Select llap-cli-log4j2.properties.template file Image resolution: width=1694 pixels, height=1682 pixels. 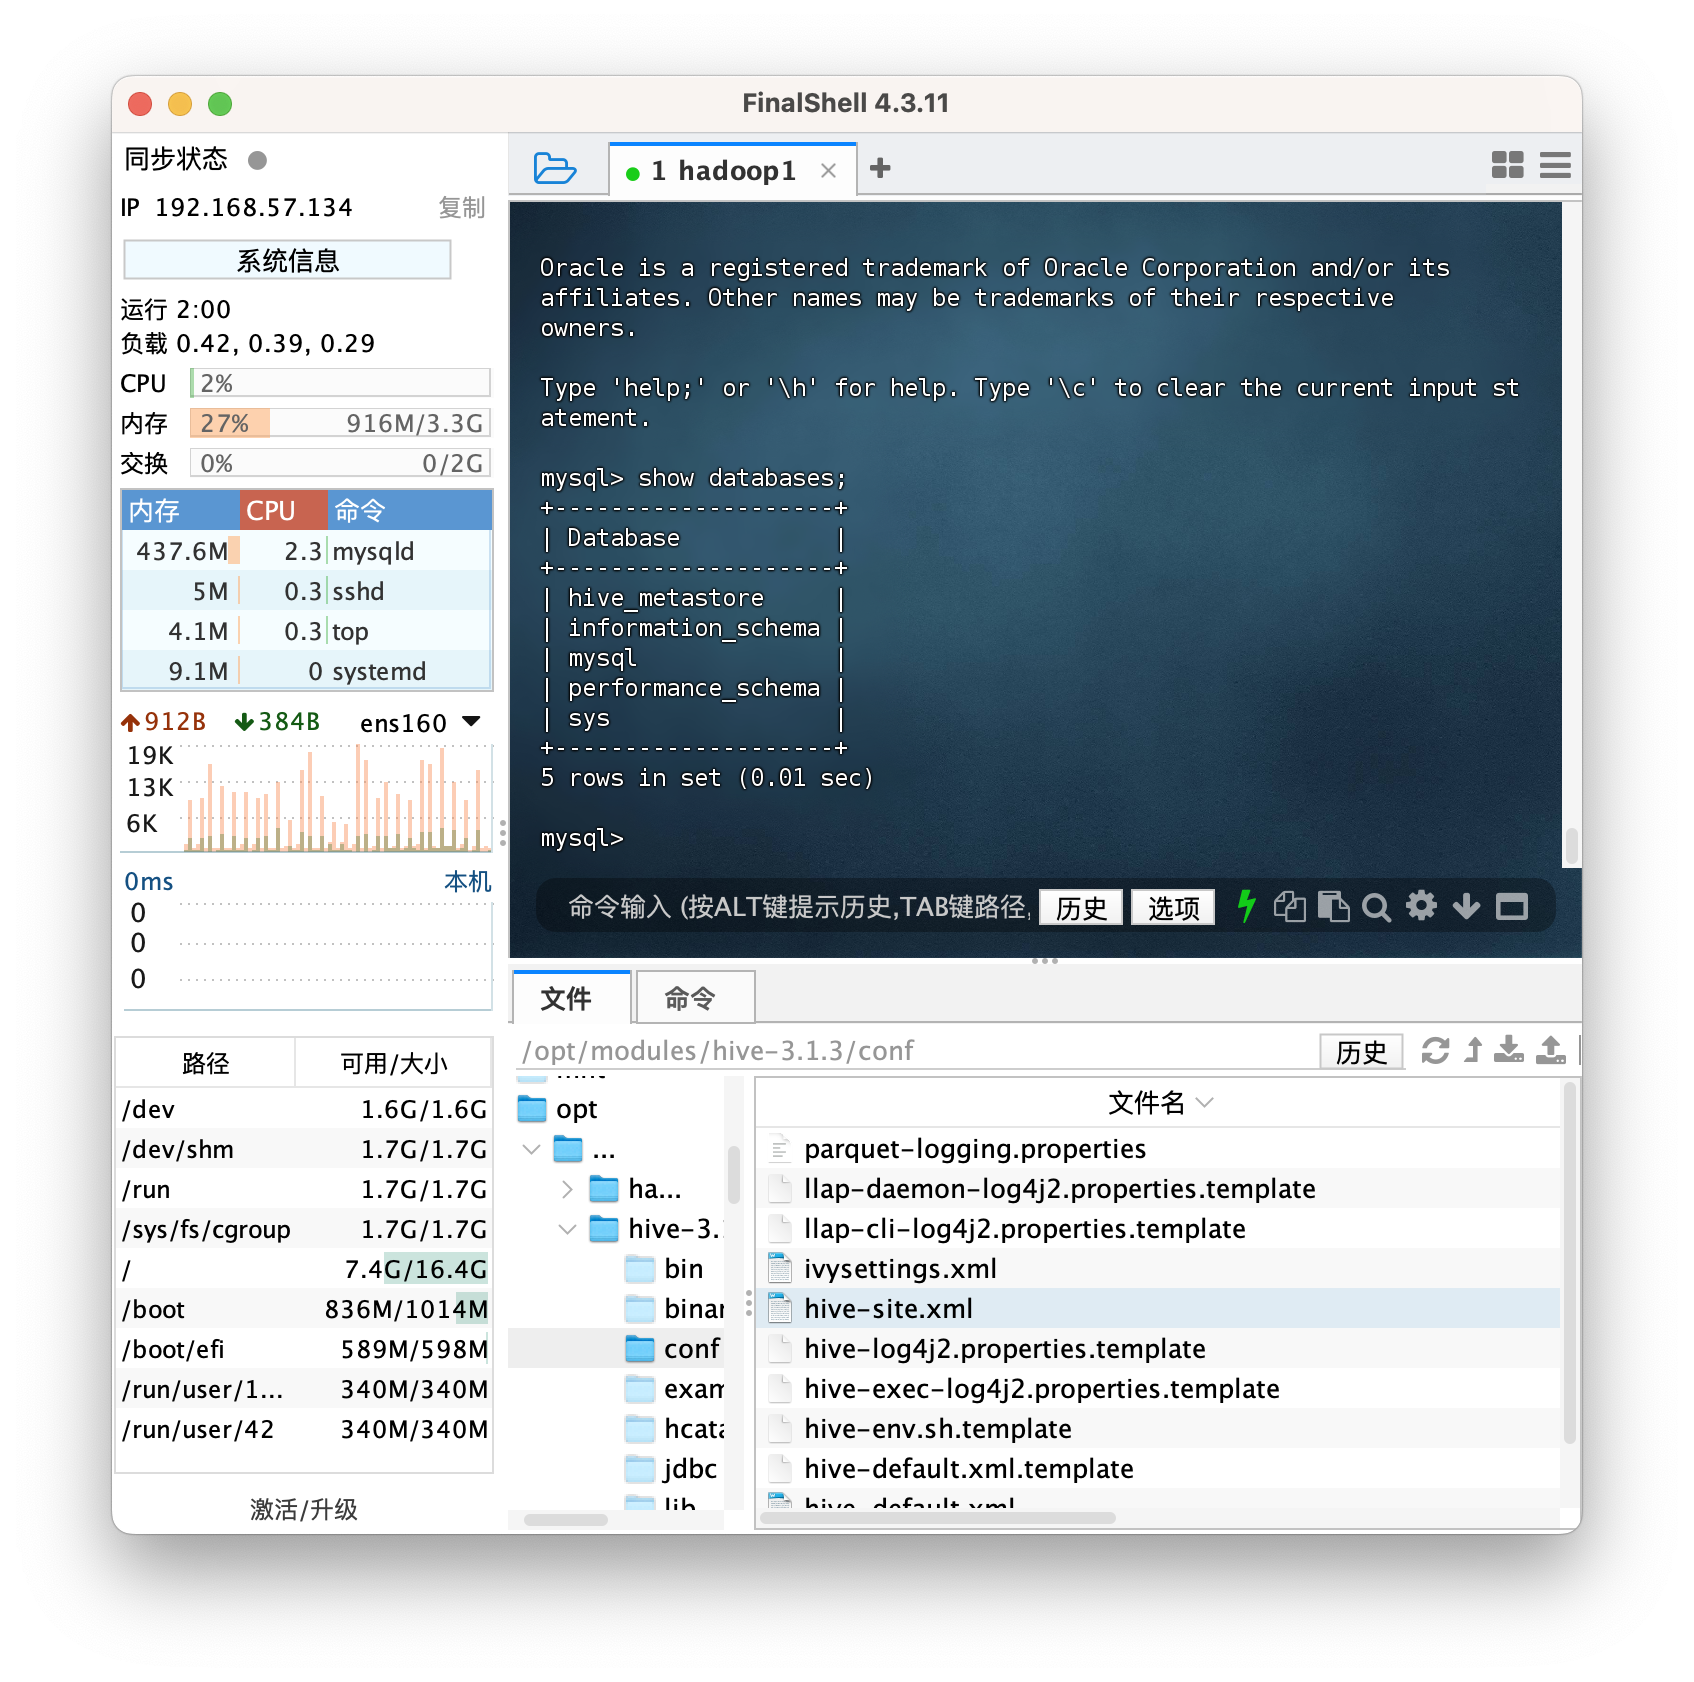[1158, 1229]
